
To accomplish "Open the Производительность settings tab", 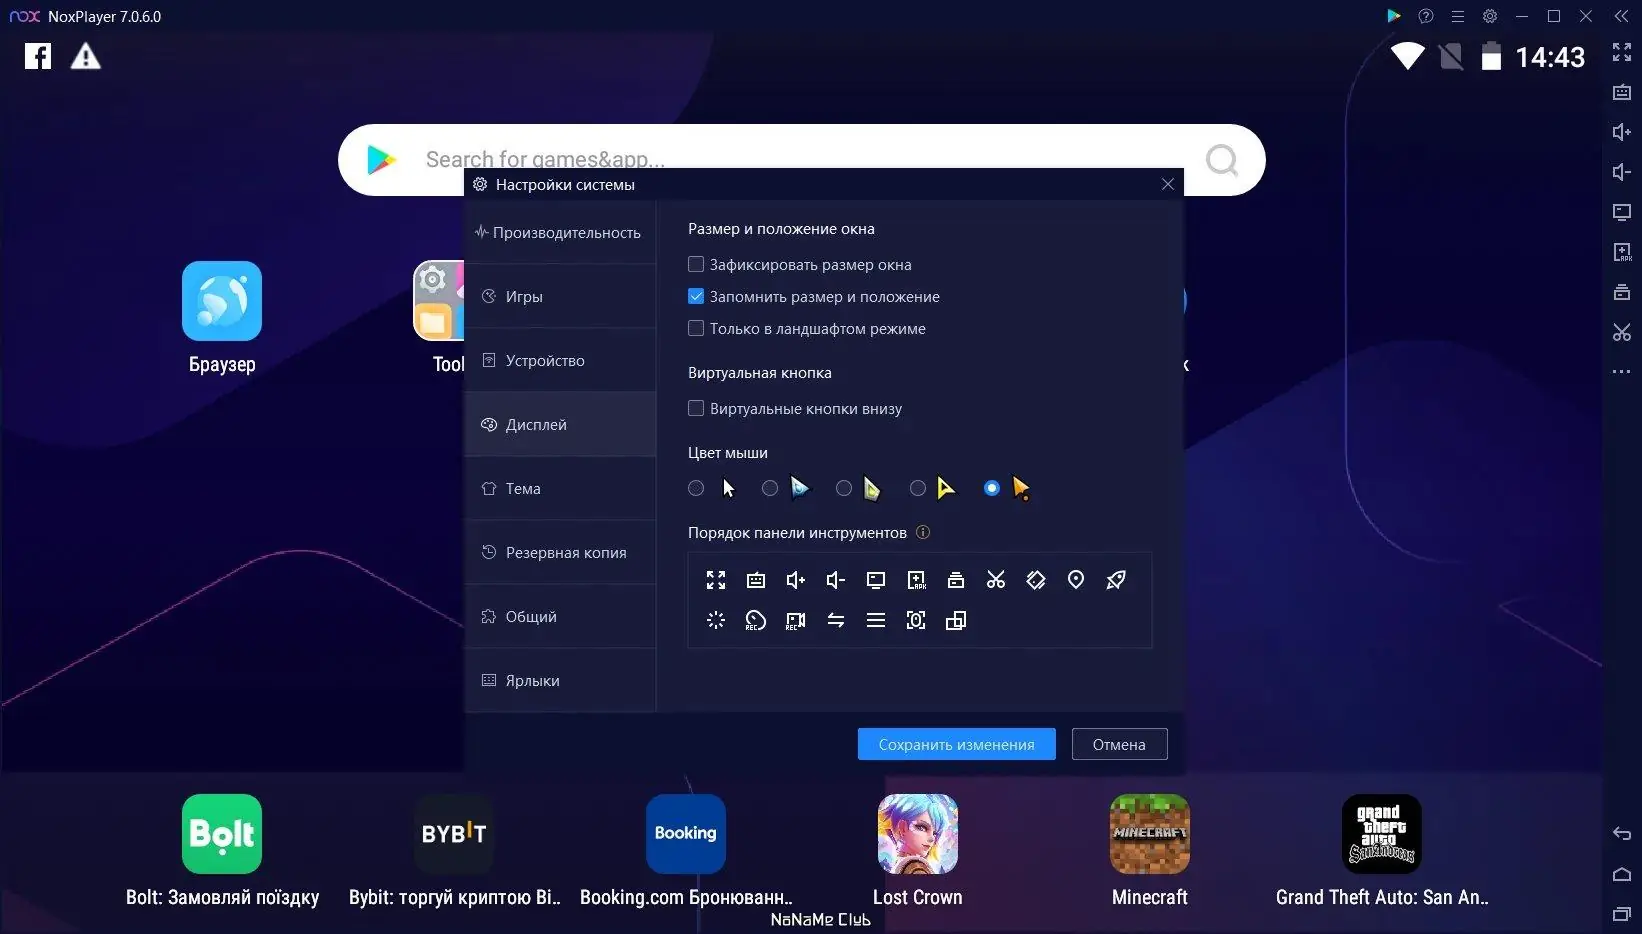I will click(560, 232).
